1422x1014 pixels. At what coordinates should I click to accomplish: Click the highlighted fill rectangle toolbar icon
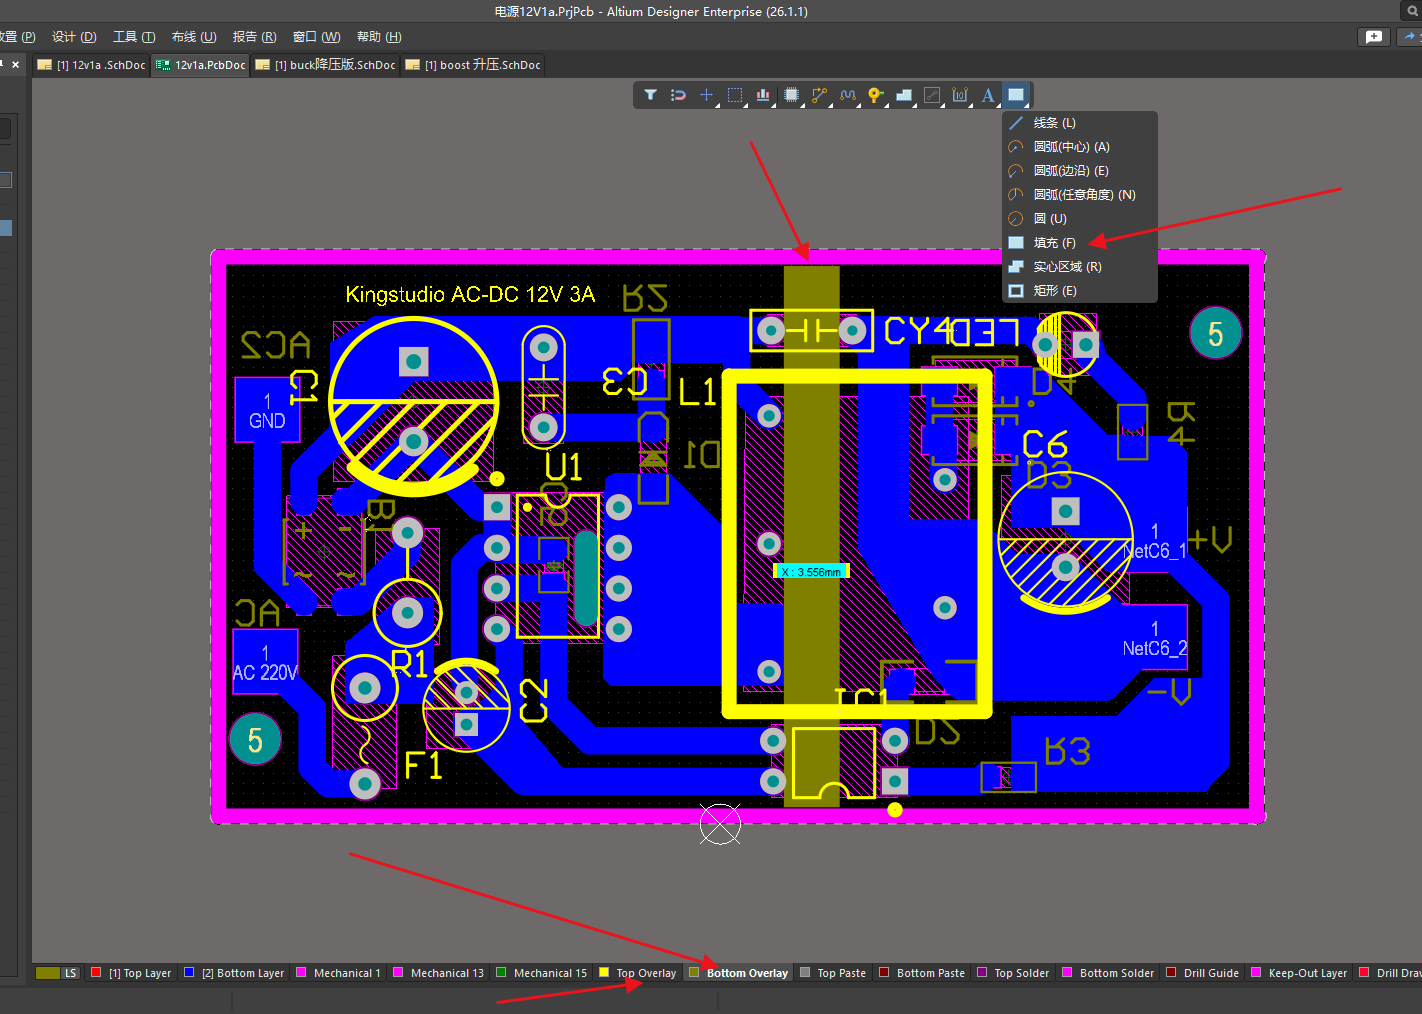click(1016, 95)
